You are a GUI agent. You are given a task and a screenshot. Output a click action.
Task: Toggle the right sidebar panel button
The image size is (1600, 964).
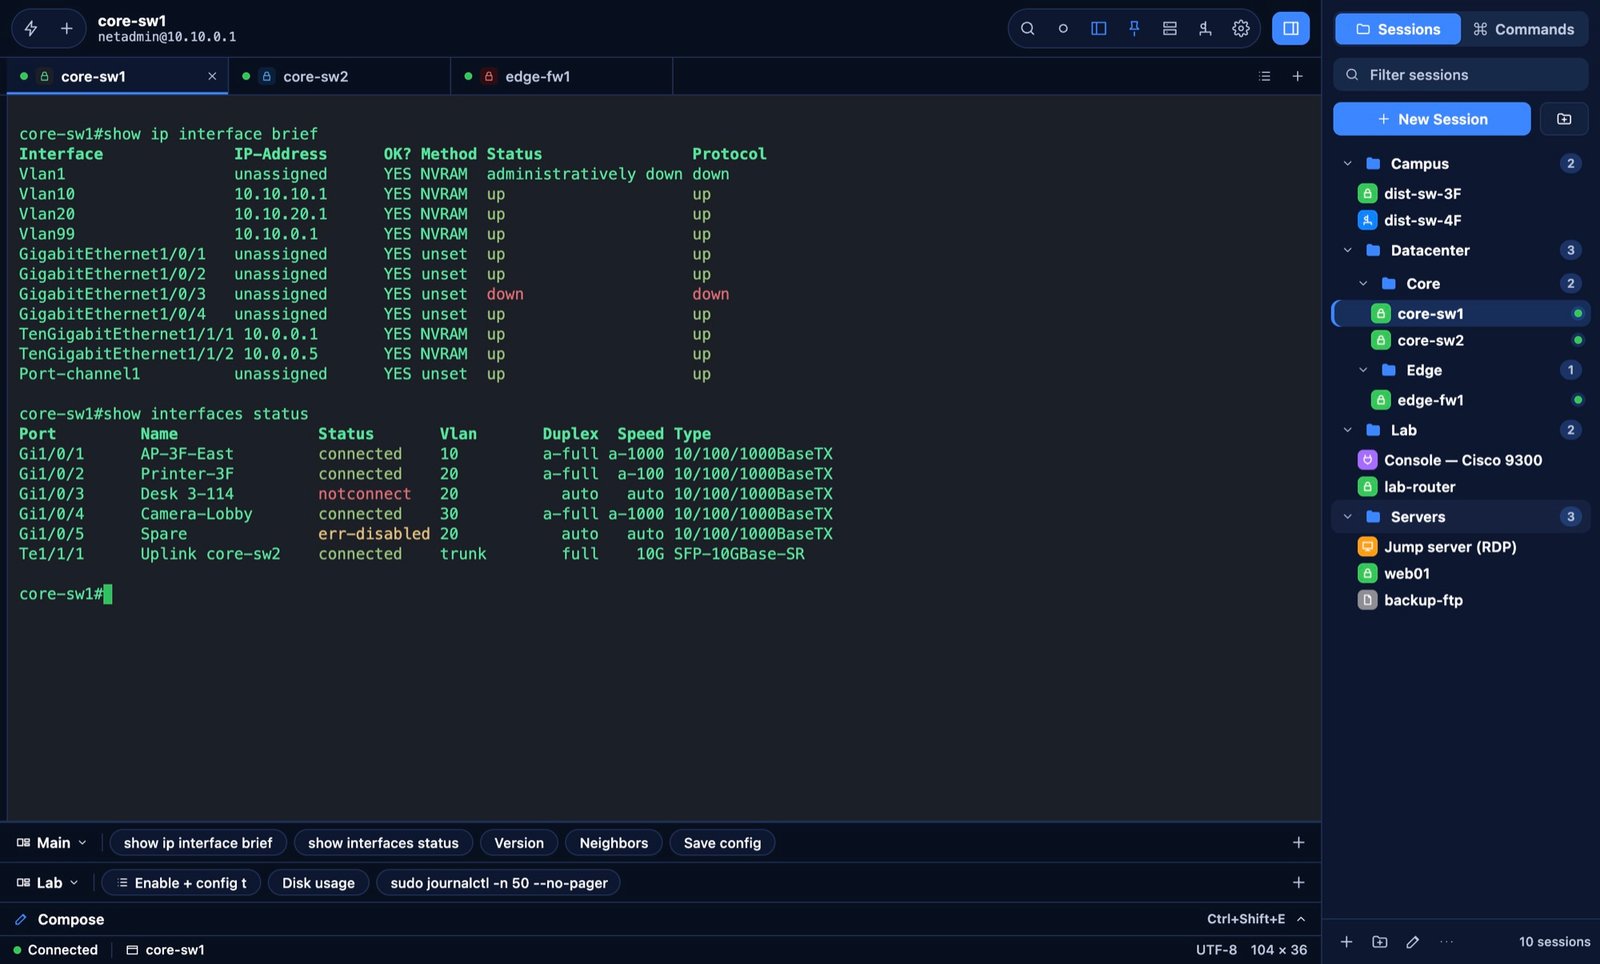tap(1291, 29)
